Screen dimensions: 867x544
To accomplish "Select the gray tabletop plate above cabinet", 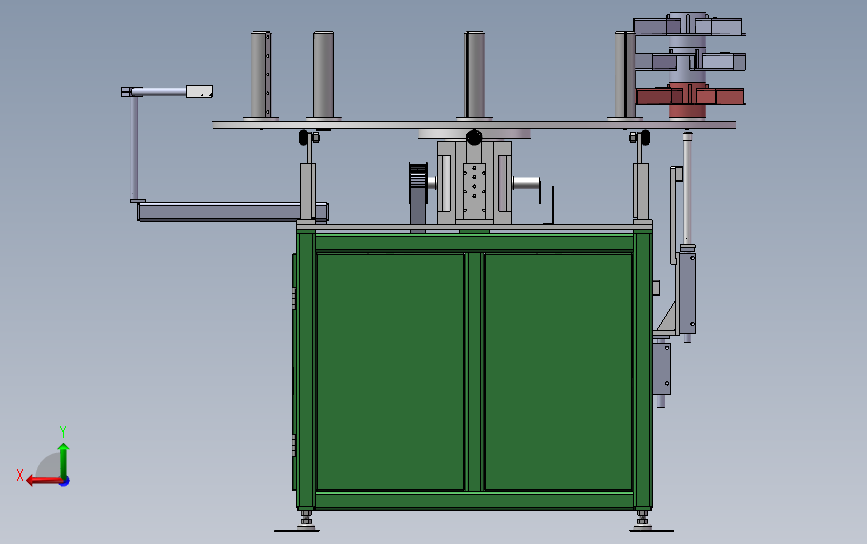I will coord(474,227).
